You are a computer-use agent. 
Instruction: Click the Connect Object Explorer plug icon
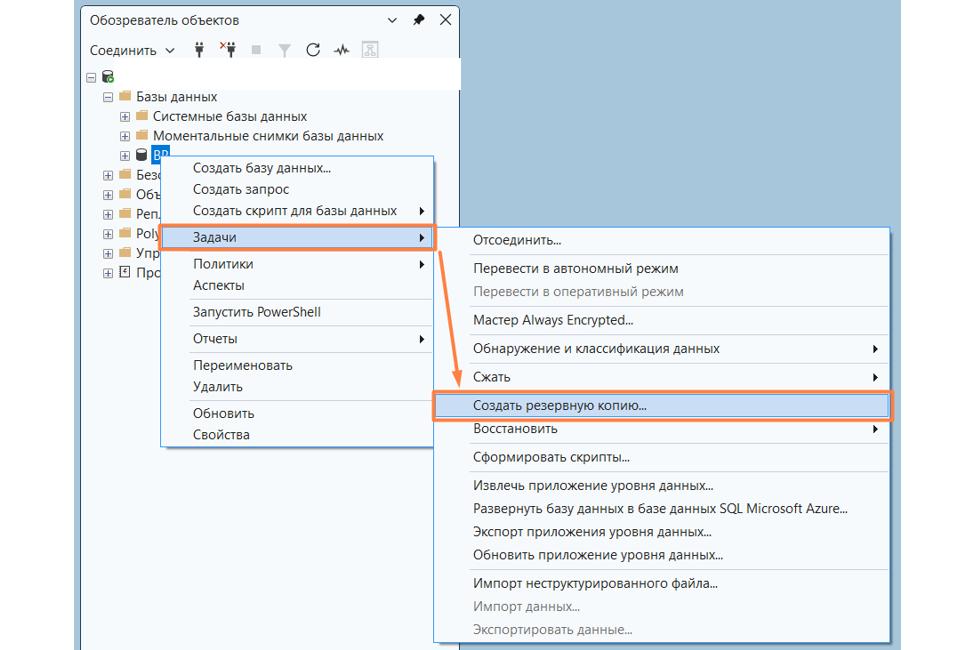(x=200, y=50)
